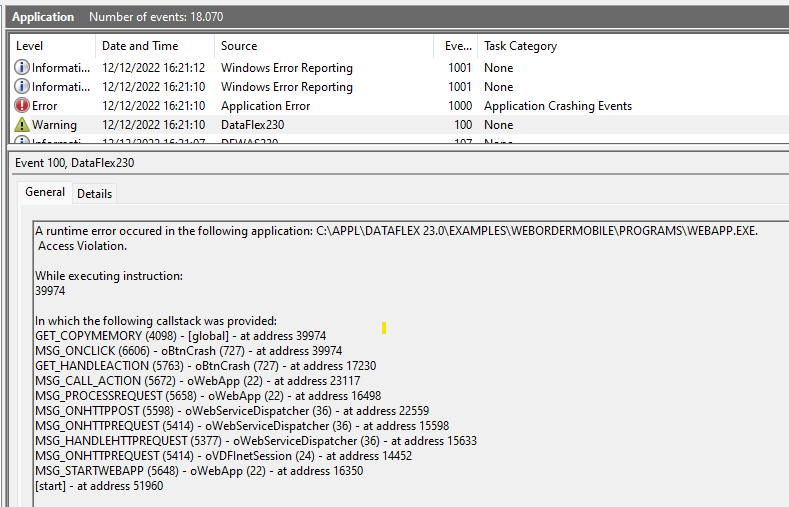789x507 pixels.
Task: Click the MSG_CALL_ACTION (5672) callstack line
Action: [198, 381]
